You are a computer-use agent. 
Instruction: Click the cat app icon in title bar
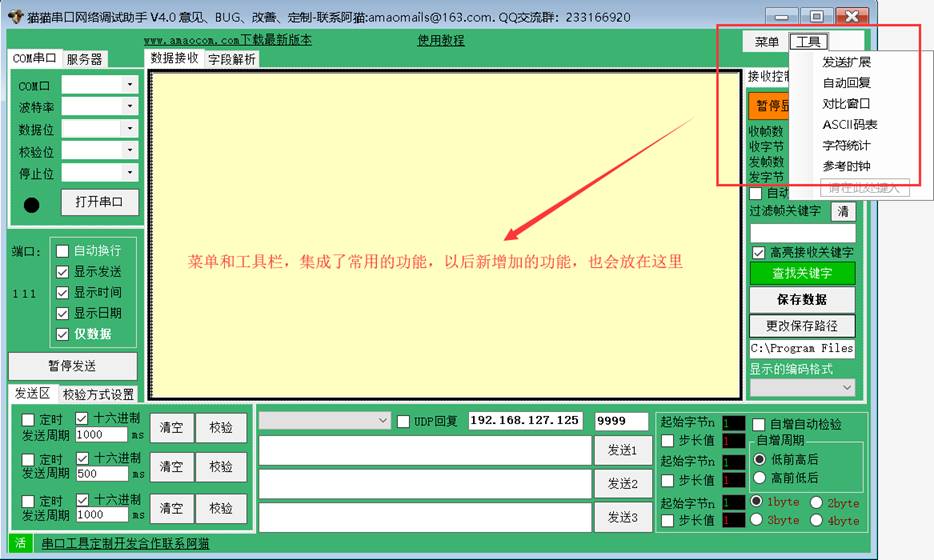point(17,16)
